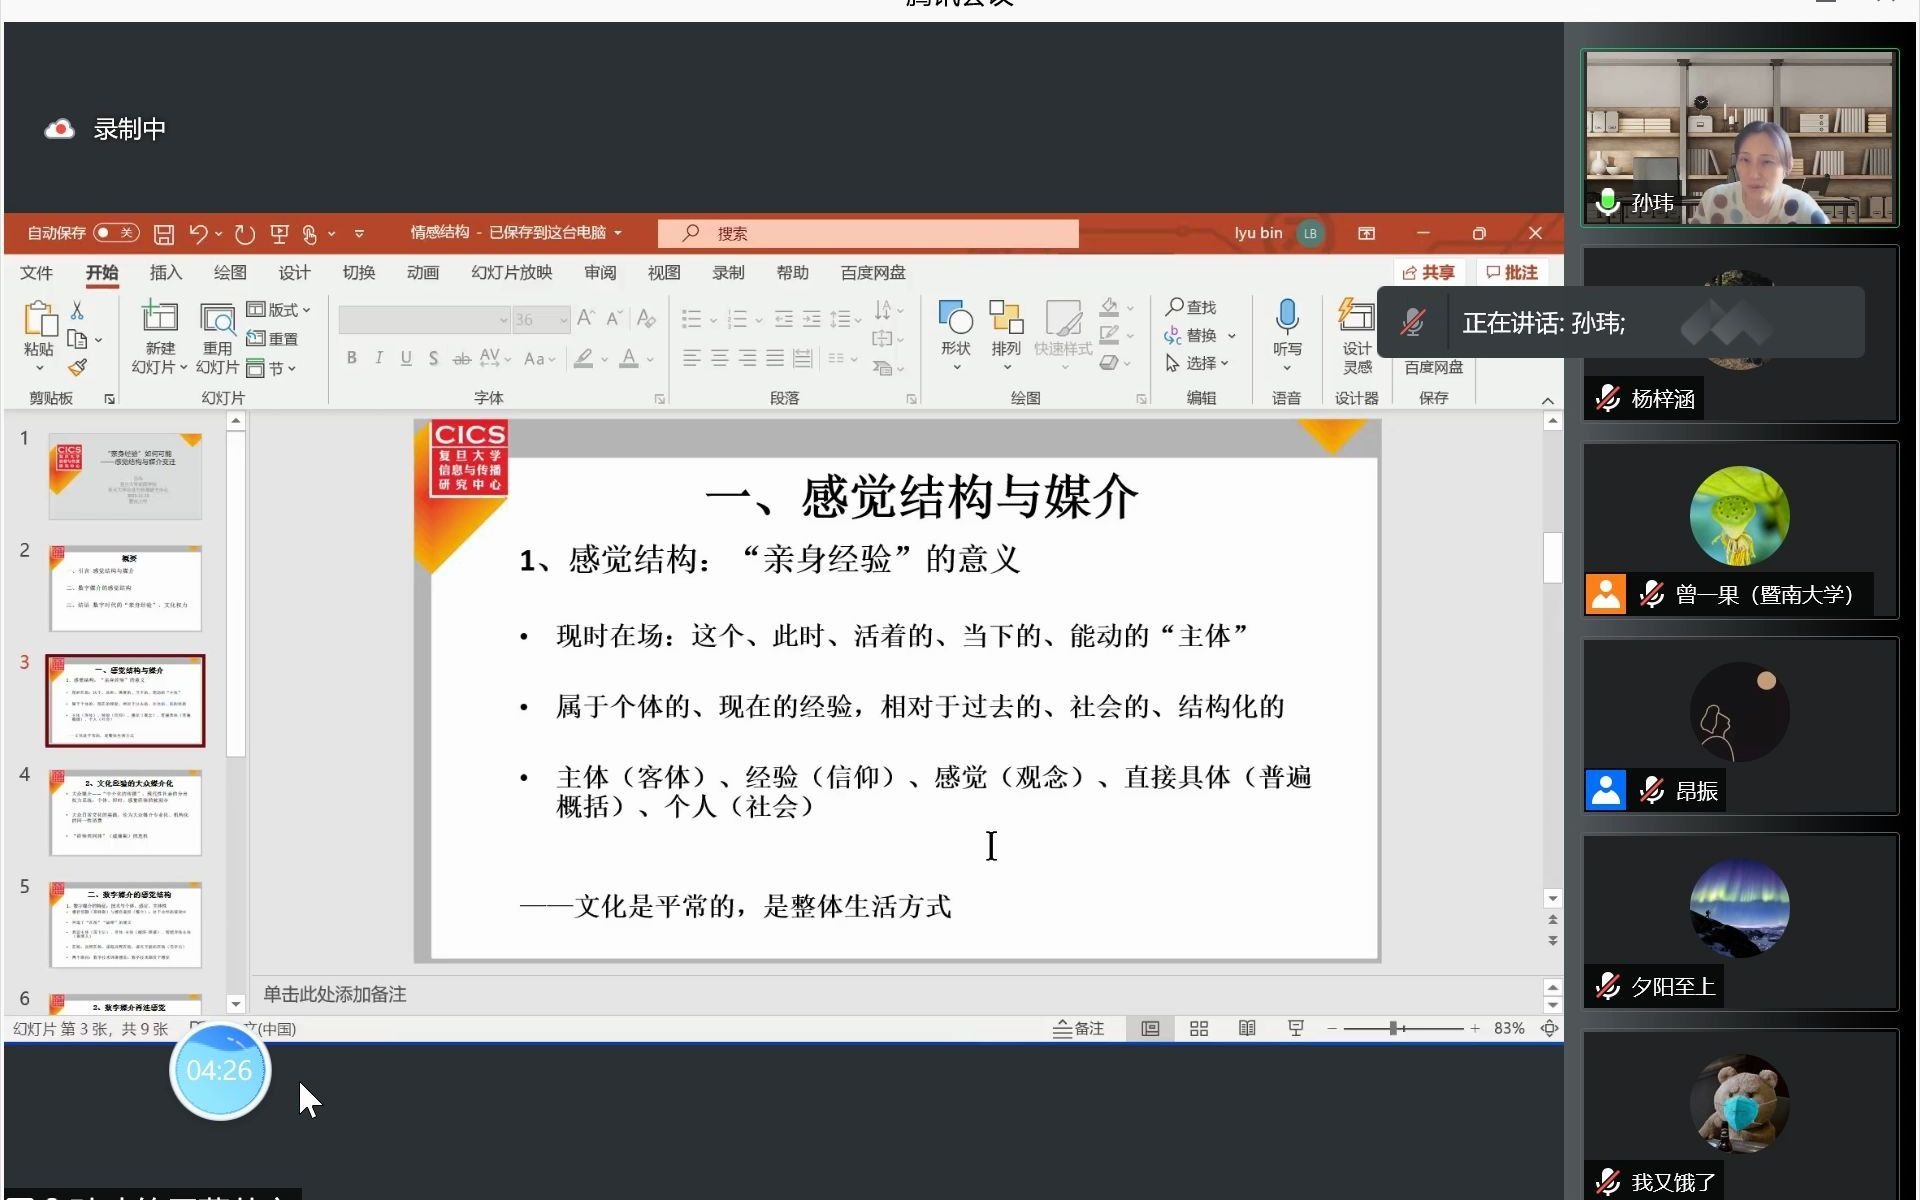
Task: Click the Reuse Slides icon
Action: [218, 318]
